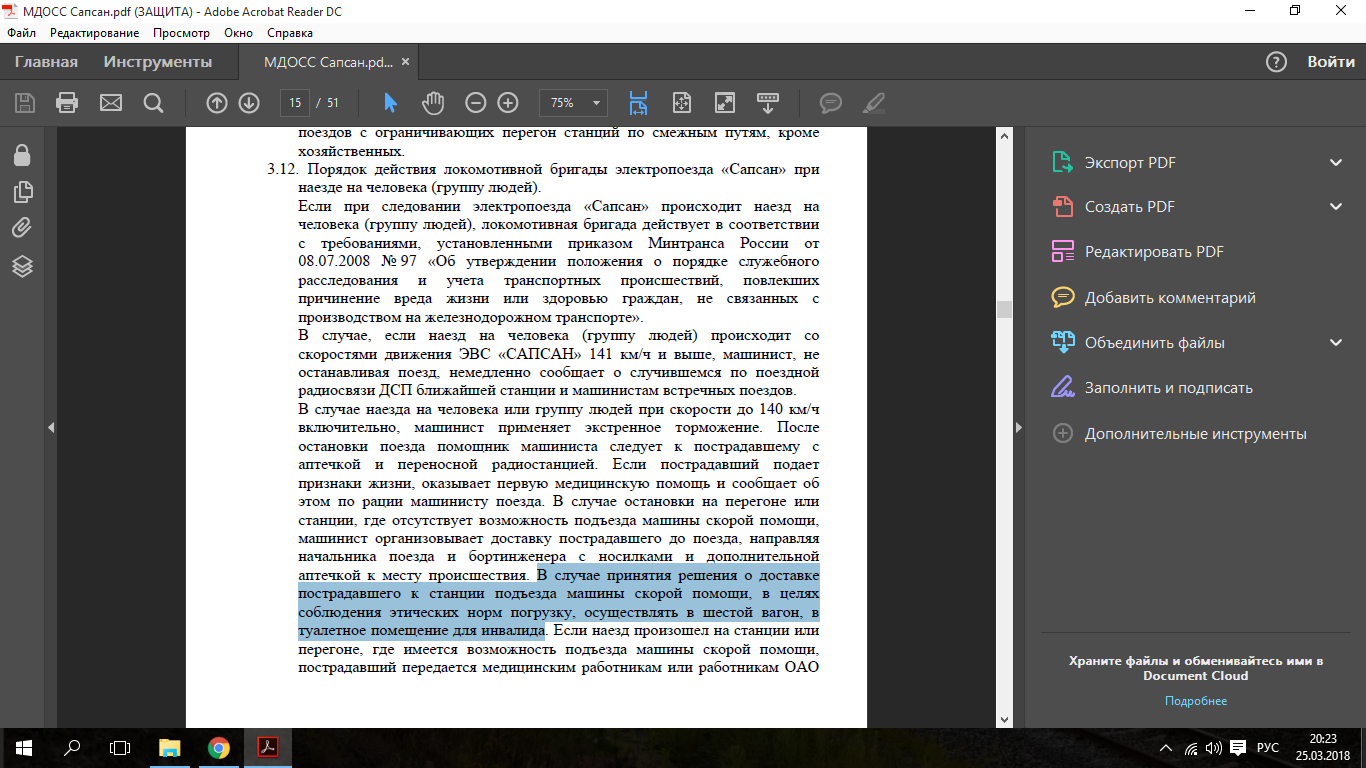Print the document using the printer icon

coord(67,103)
